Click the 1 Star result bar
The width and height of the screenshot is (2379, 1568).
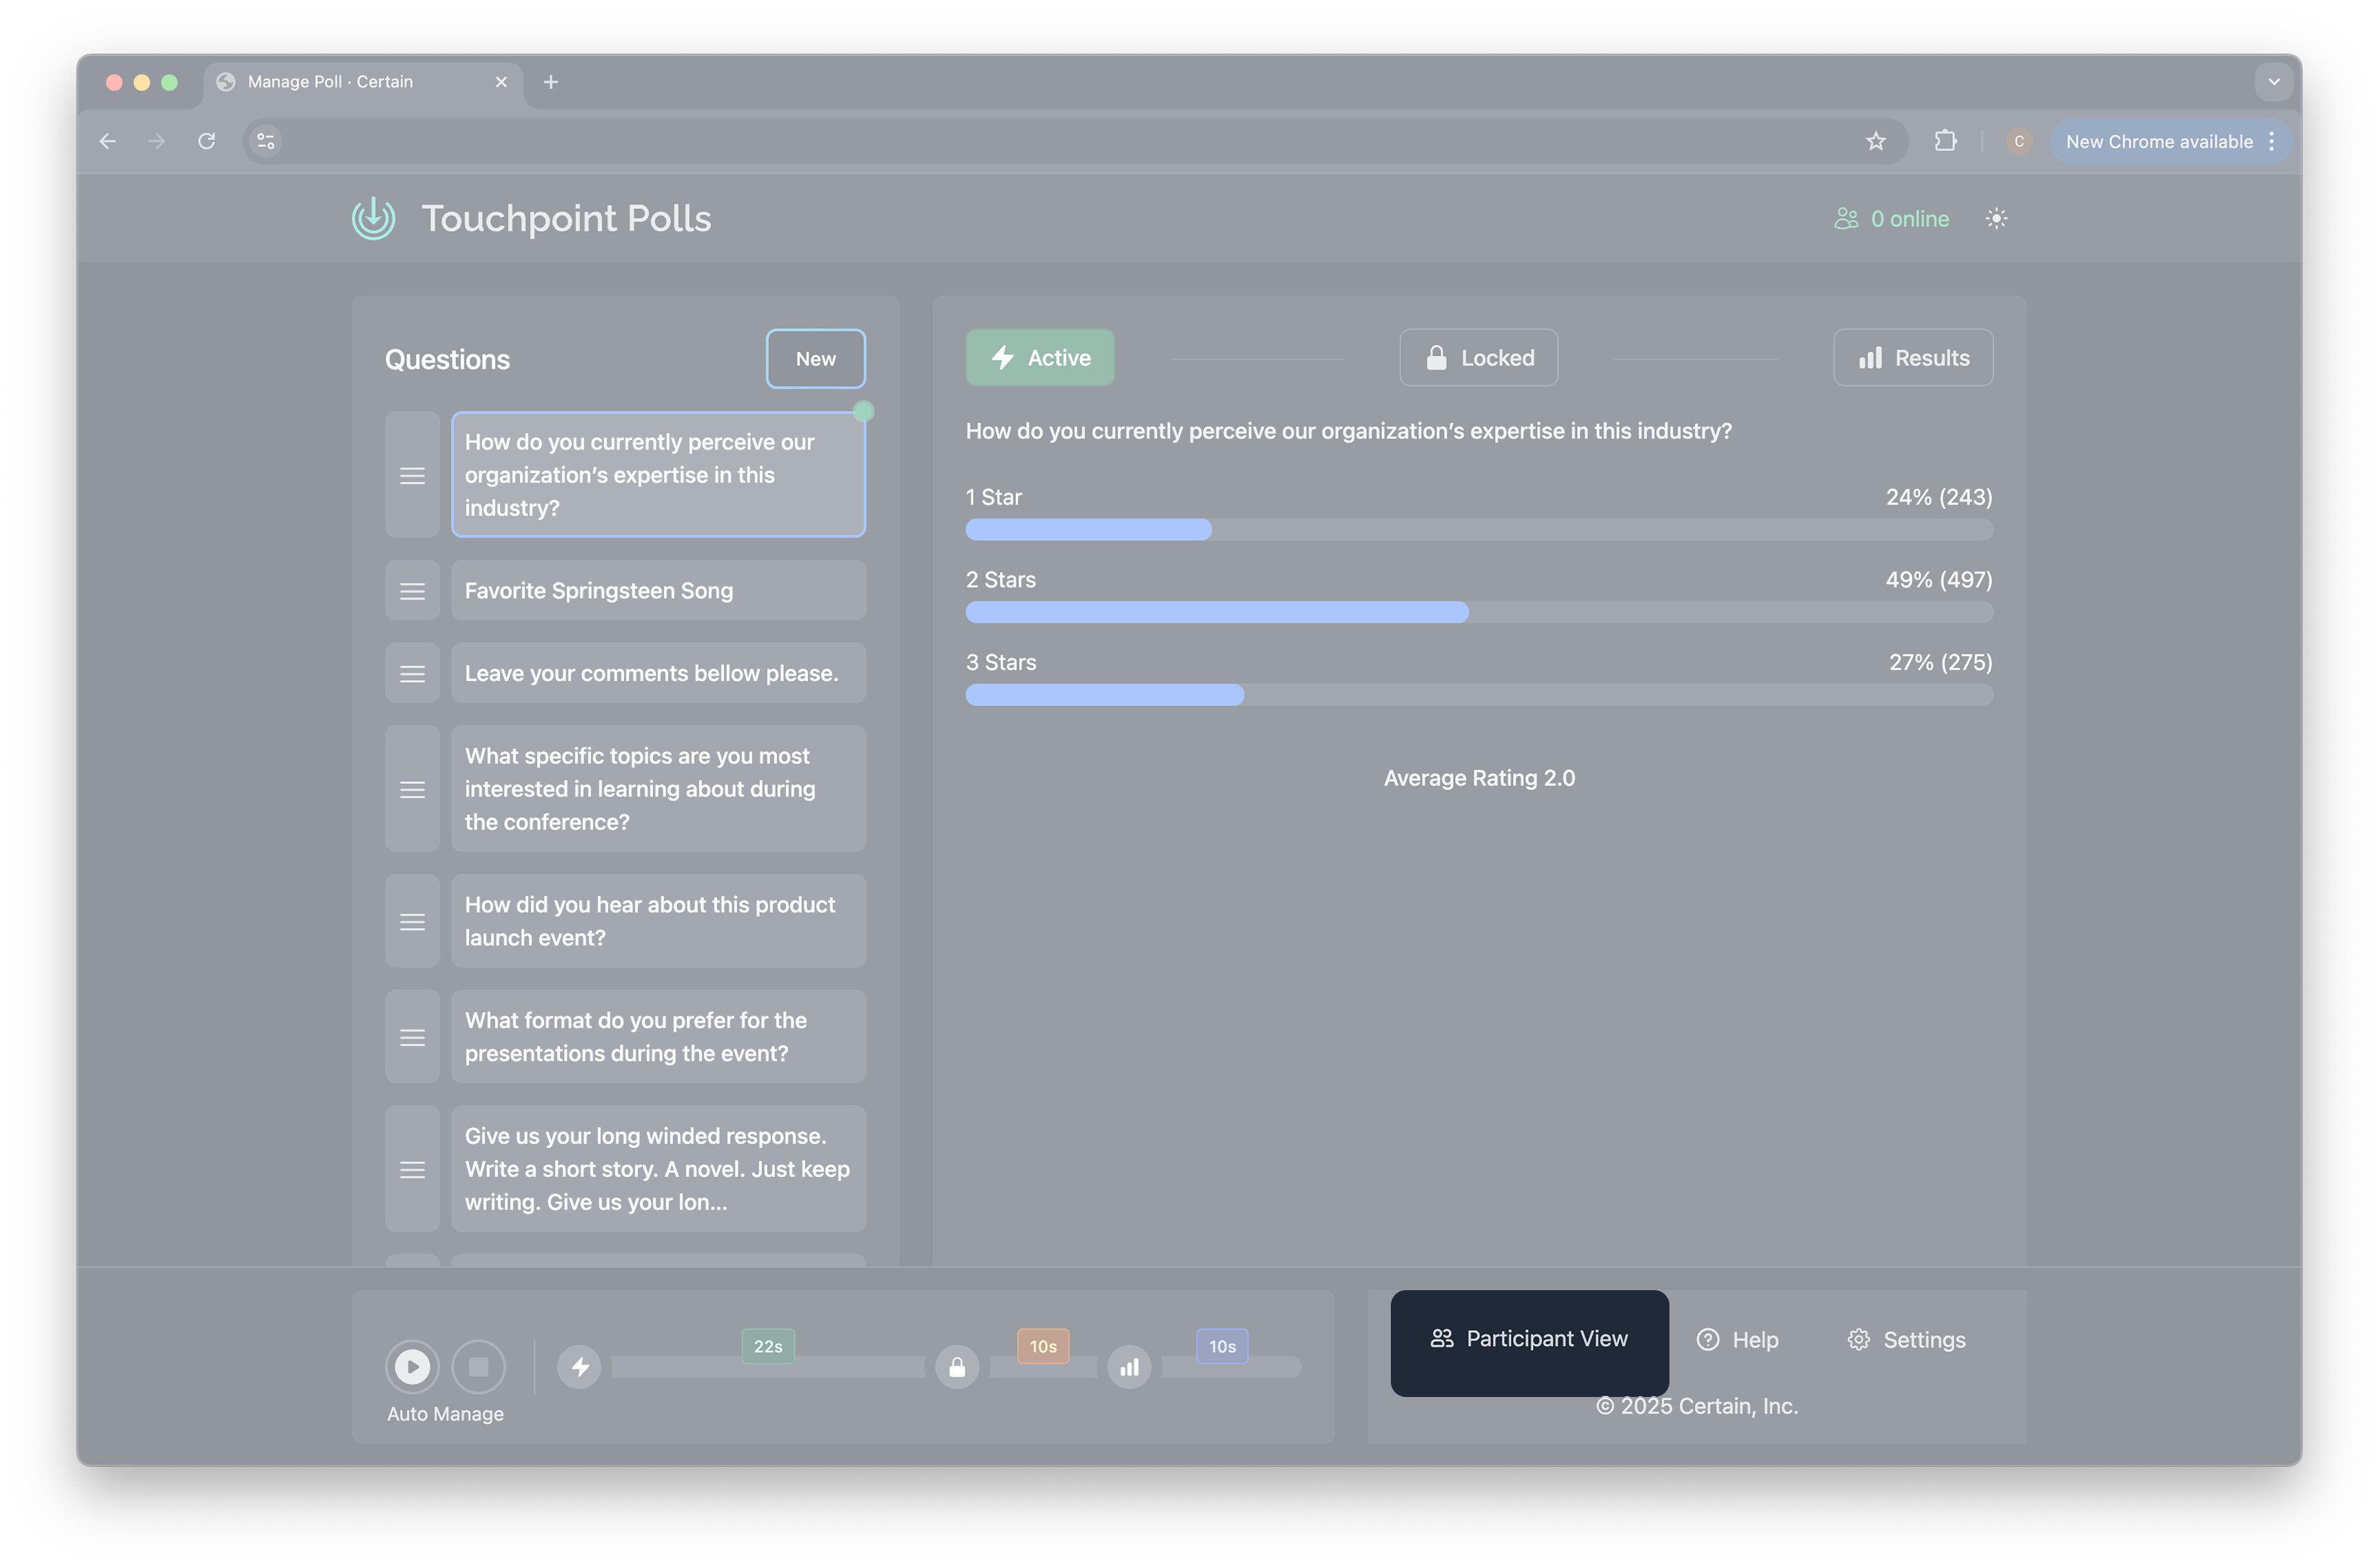click(x=1479, y=530)
